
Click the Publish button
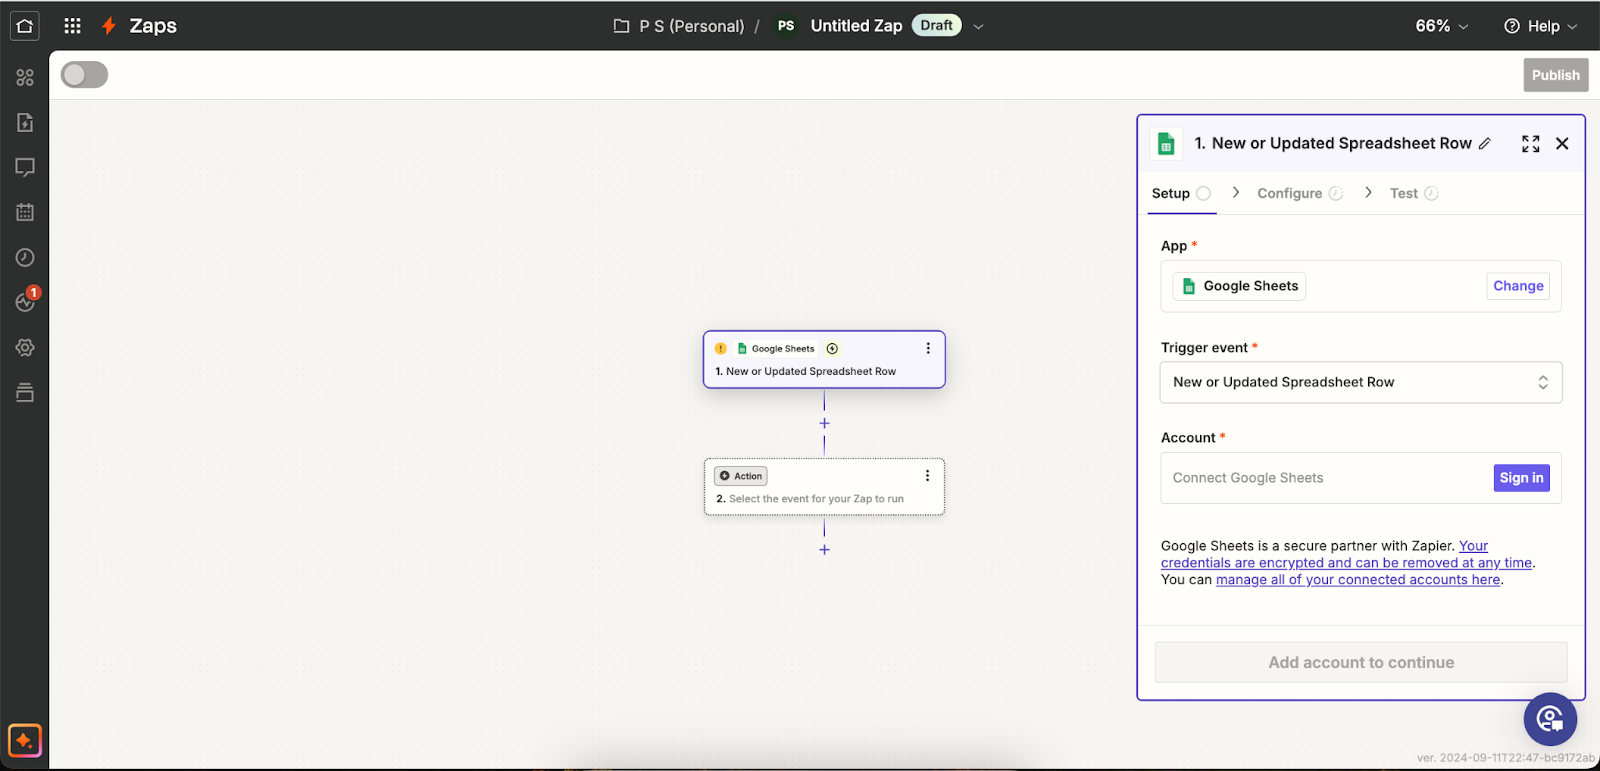tap(1555, 75)
